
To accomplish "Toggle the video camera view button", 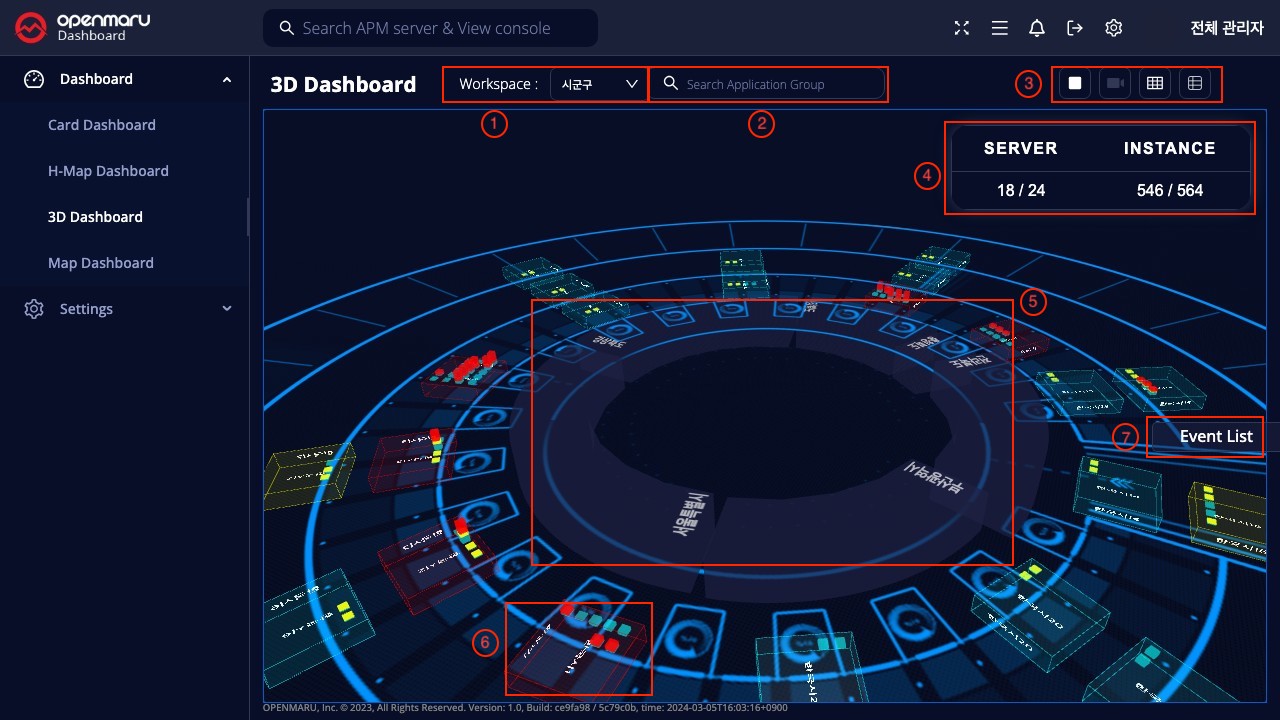I will pos(1115,84).
